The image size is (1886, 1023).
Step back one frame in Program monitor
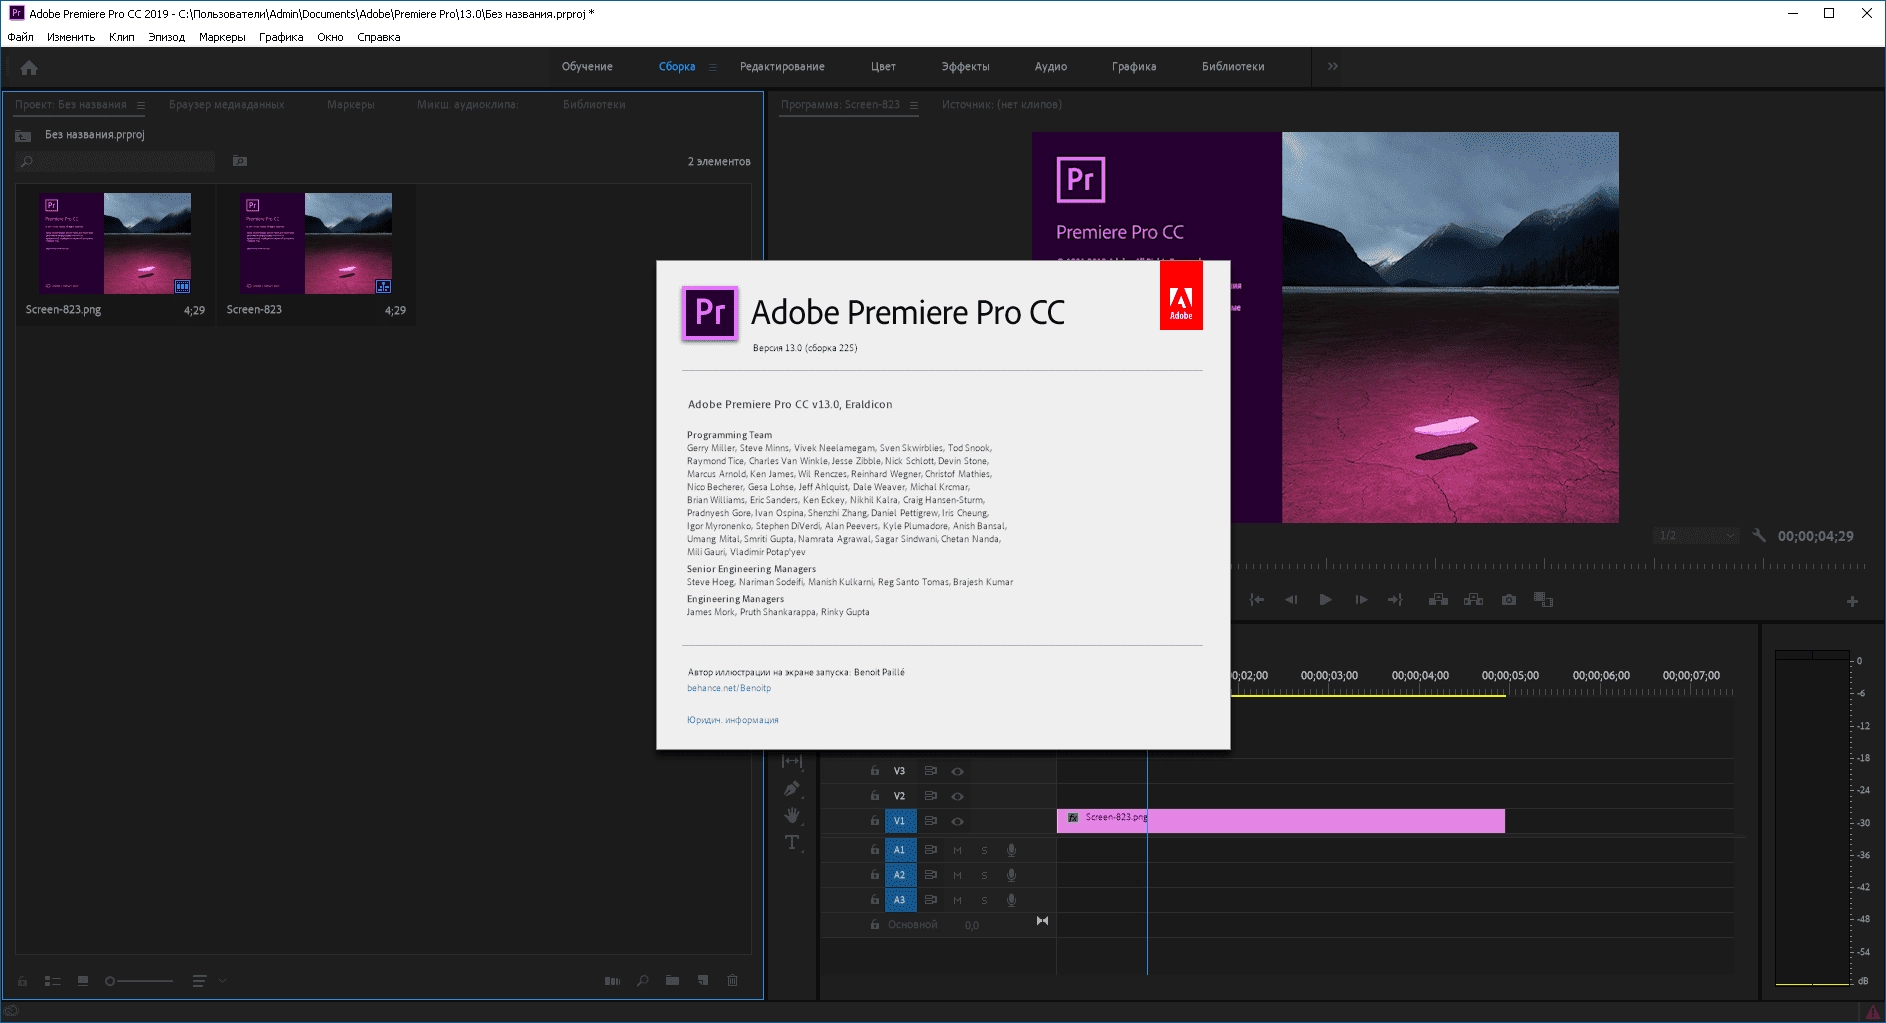point(1291,600)
